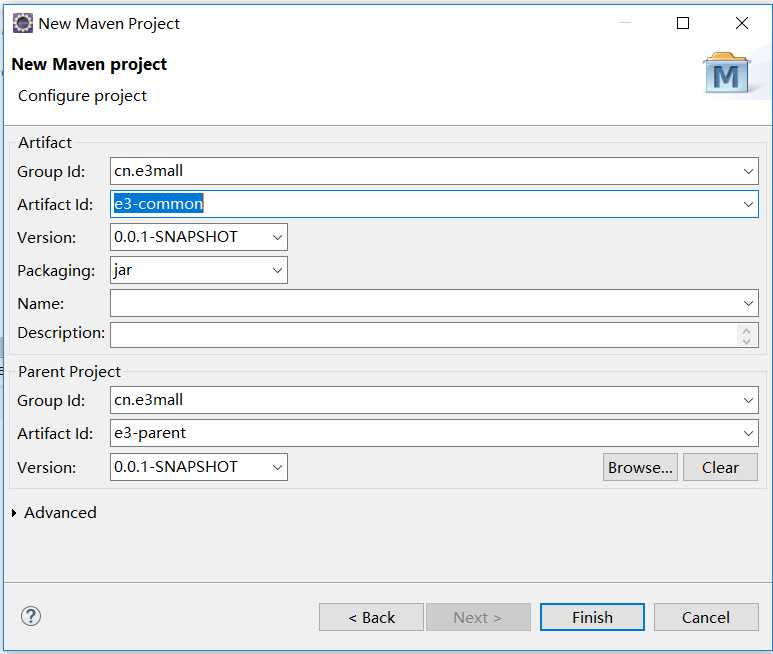
Task: Open Artifact Group Id dropdown arrow
Action: [x=748, y=172]
